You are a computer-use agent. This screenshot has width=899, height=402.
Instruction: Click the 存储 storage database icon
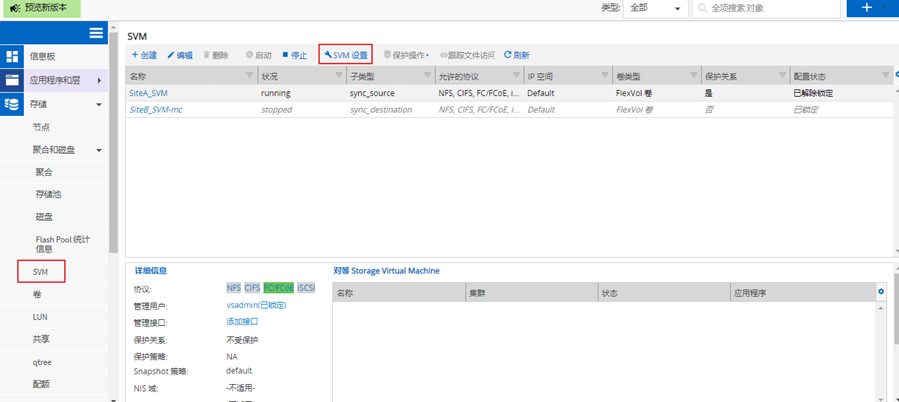pyautogui.click(x=13, y=104)
